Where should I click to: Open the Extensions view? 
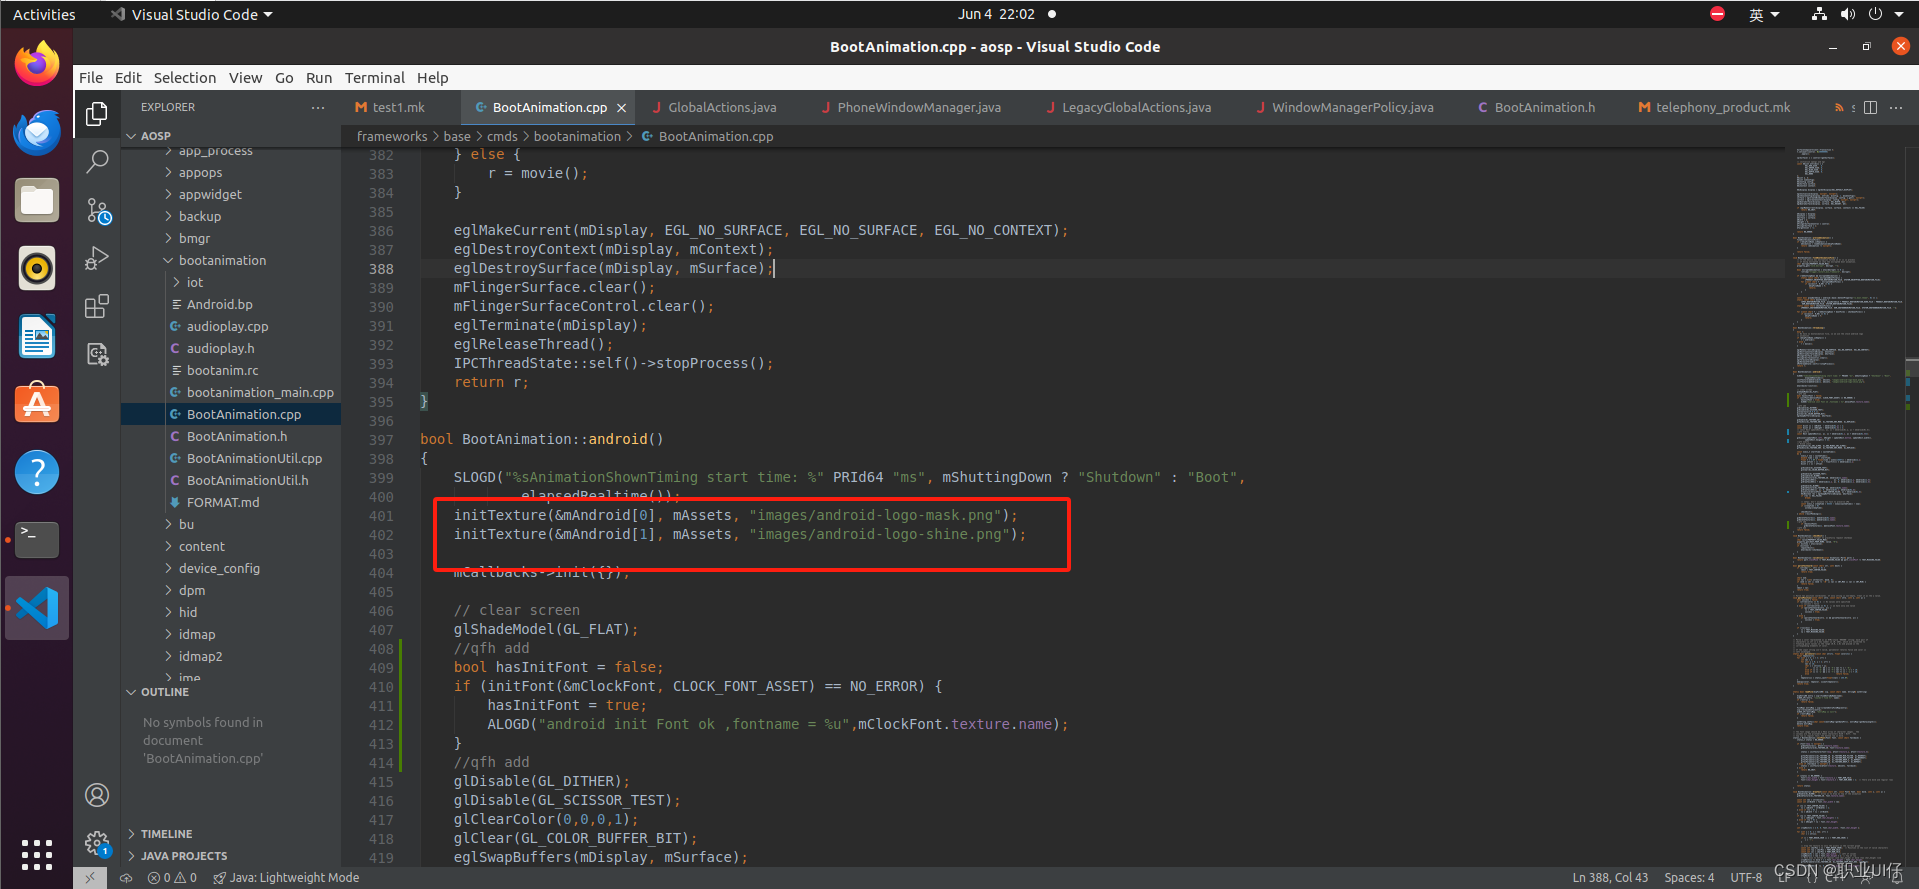[97, 306]
